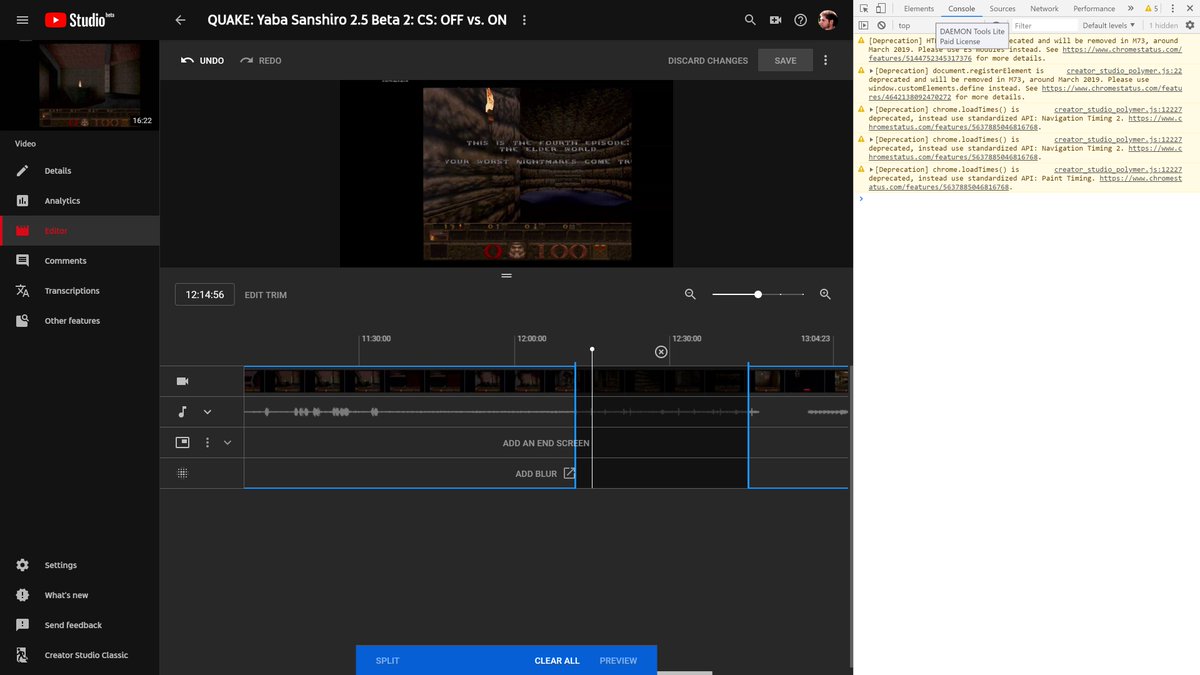Expand the document.registerElement deprecation message
The image size is (1200, 675).
(x=872, y=71)
